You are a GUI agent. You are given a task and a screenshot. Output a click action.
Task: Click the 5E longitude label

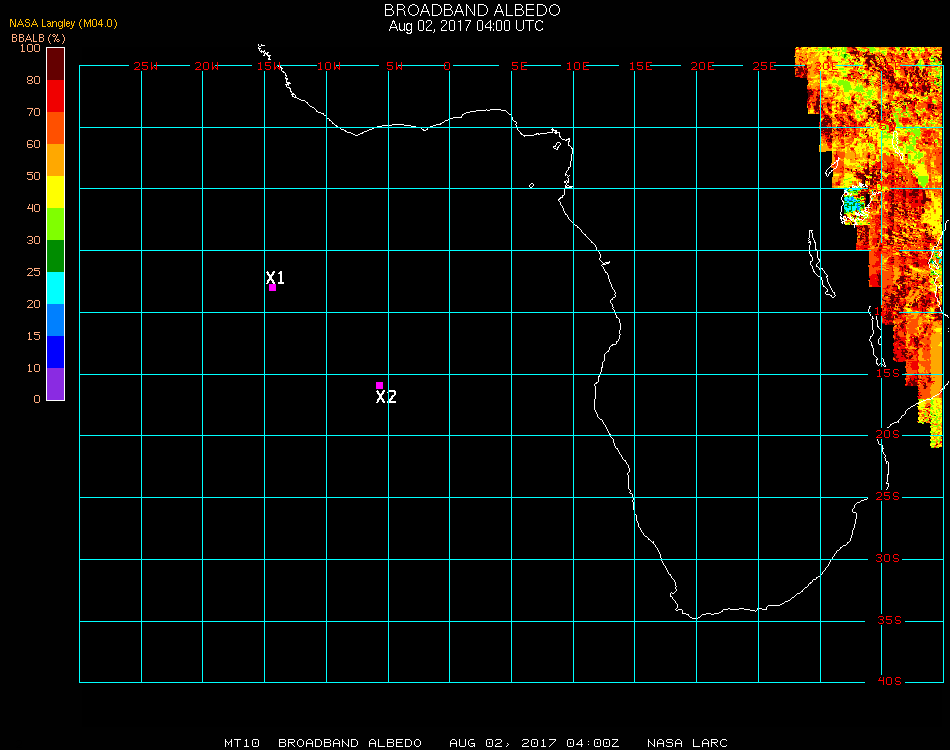click(519, 66)
